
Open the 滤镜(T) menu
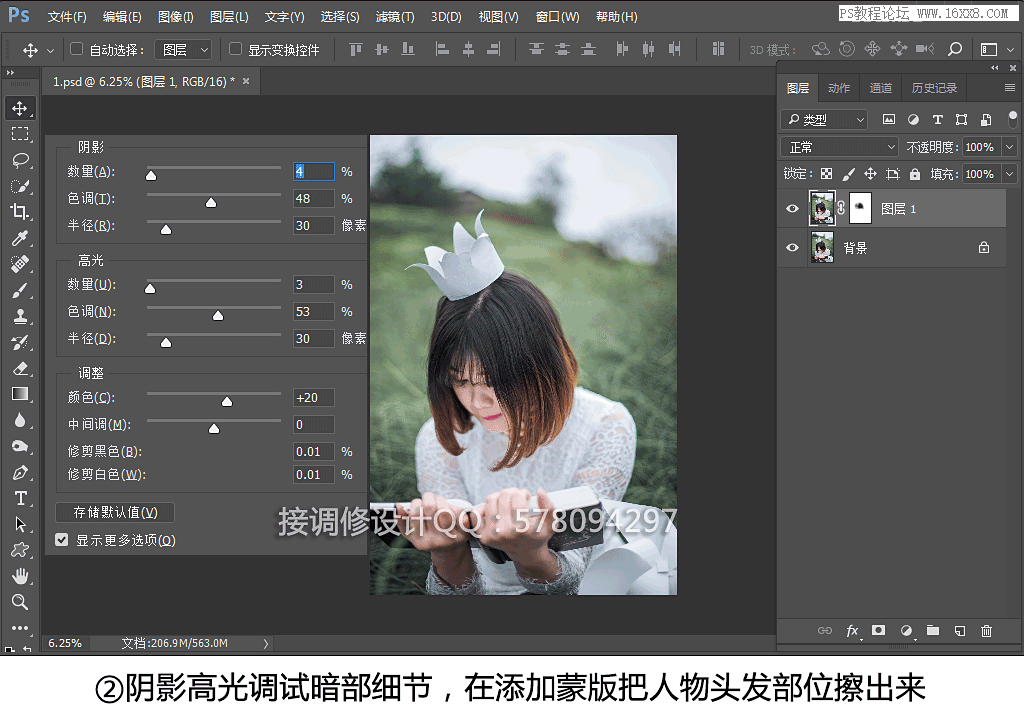[x=395, y=17]
